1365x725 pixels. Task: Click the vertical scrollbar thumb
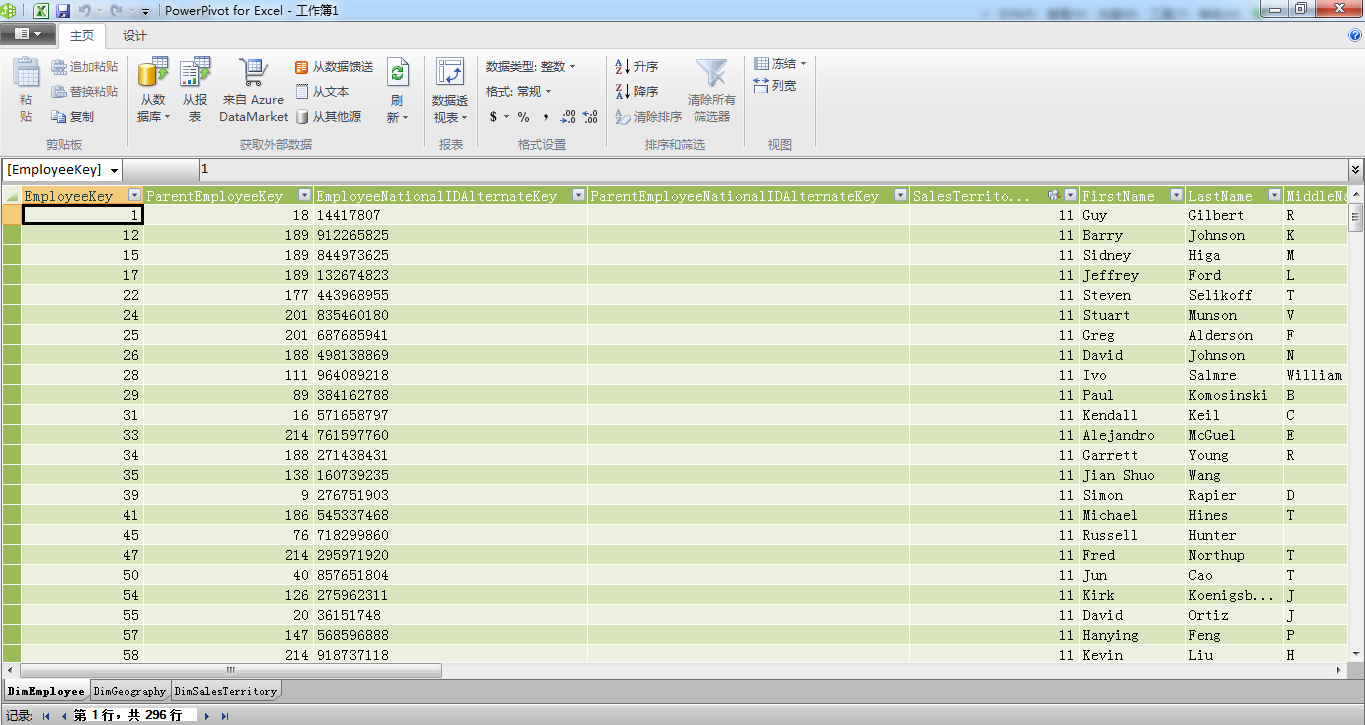coord(1356,217)
